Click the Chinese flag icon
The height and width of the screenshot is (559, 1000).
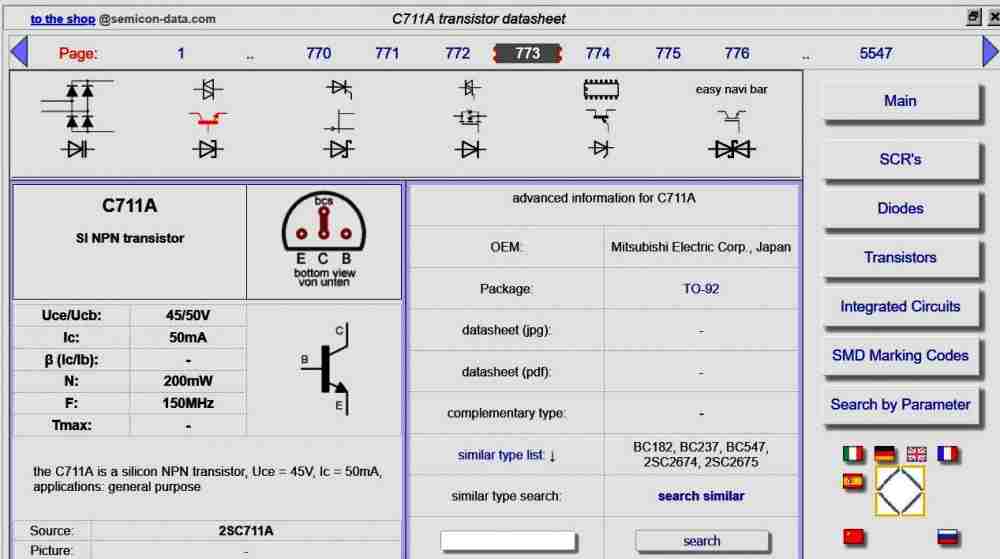853,537
